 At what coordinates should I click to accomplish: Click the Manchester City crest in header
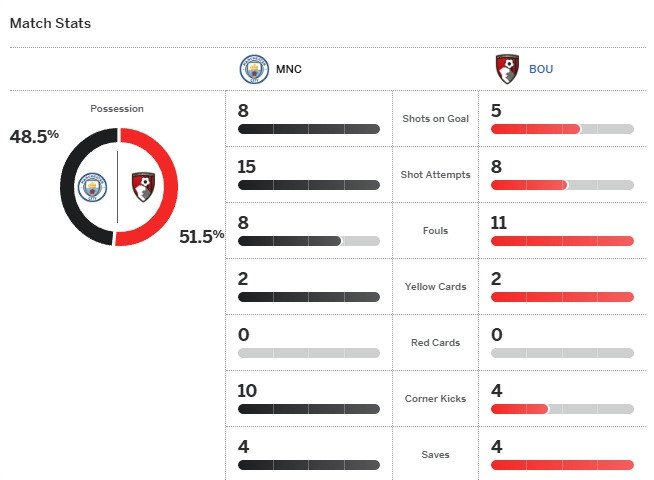coord(254,70)
